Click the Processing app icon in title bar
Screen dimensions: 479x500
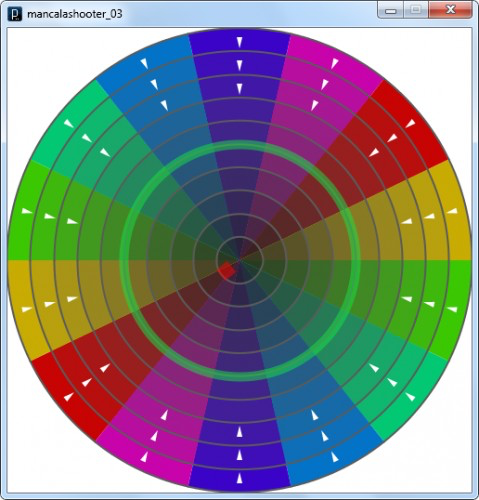click(15, 14)
